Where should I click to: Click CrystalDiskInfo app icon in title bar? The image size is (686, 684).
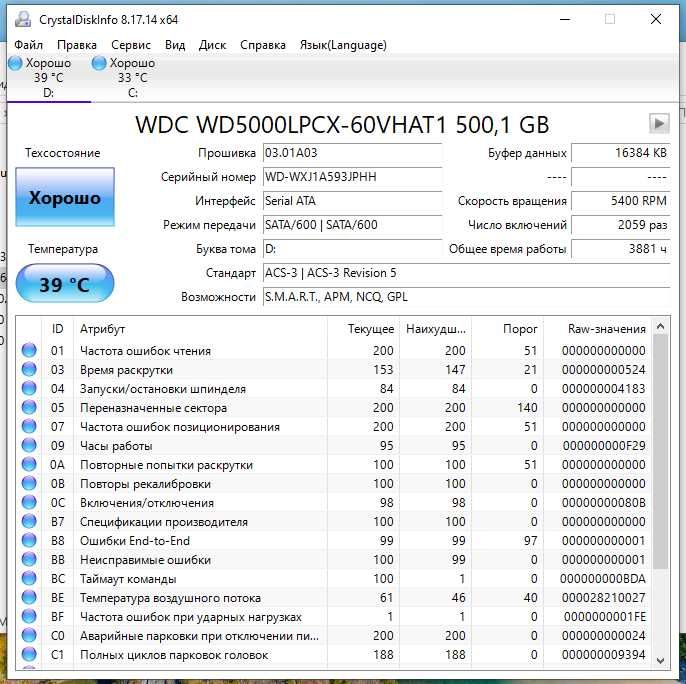(x=23, y=19)
